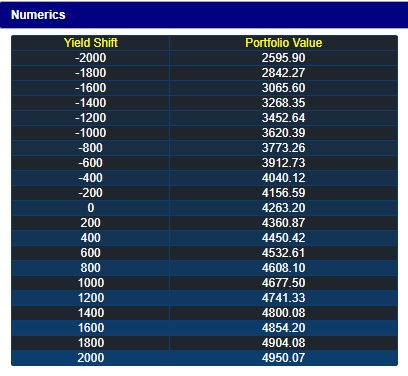Select portfolio value 3773.26
This screenshot has height=376, width=408.
pos(284,148)
